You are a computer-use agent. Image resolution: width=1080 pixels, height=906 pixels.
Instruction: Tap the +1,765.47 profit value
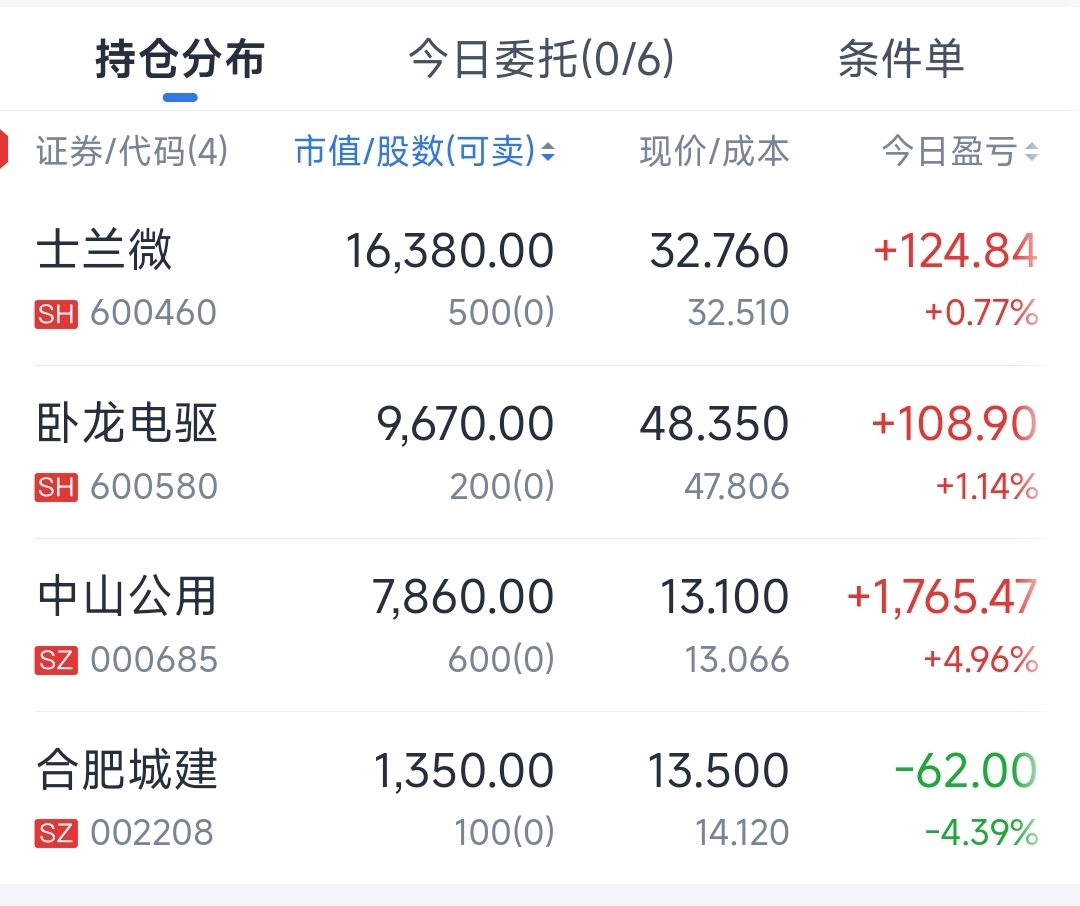tap(941, 597)
